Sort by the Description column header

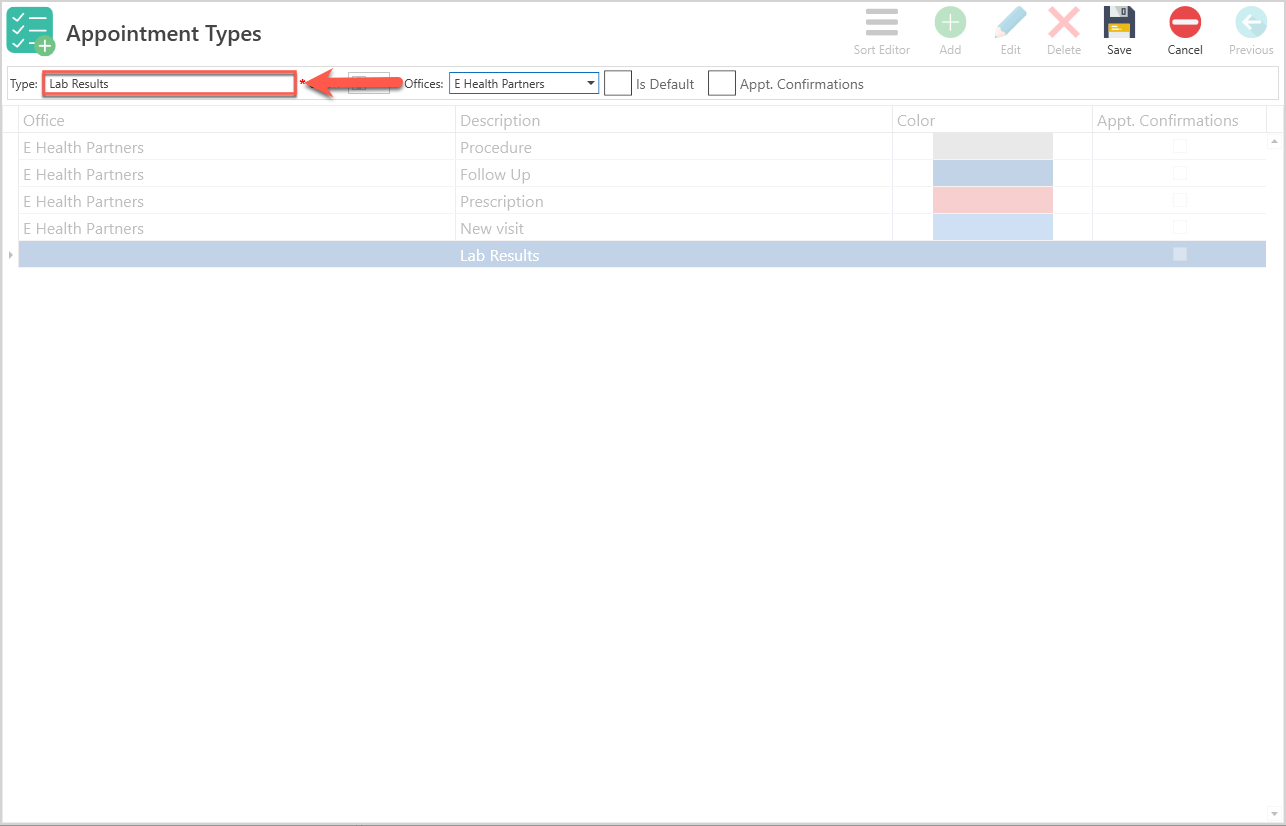(x=674, y=120)
